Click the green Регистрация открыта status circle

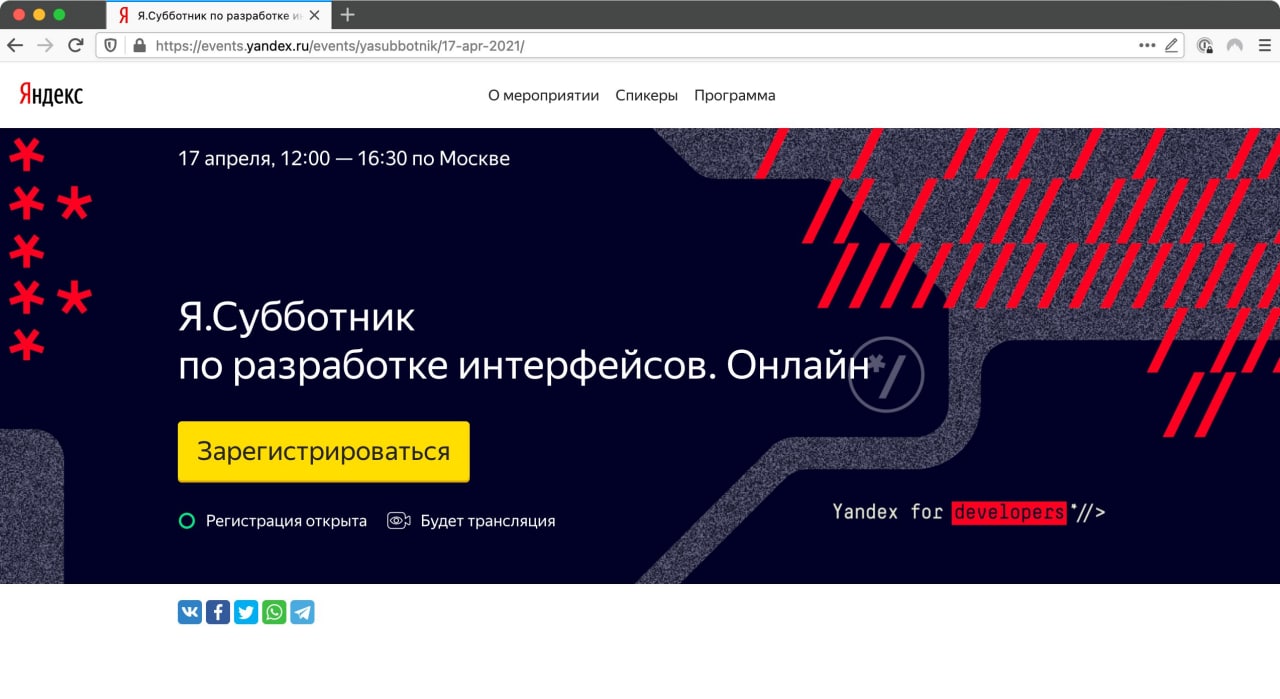click(x=186, y=521)
